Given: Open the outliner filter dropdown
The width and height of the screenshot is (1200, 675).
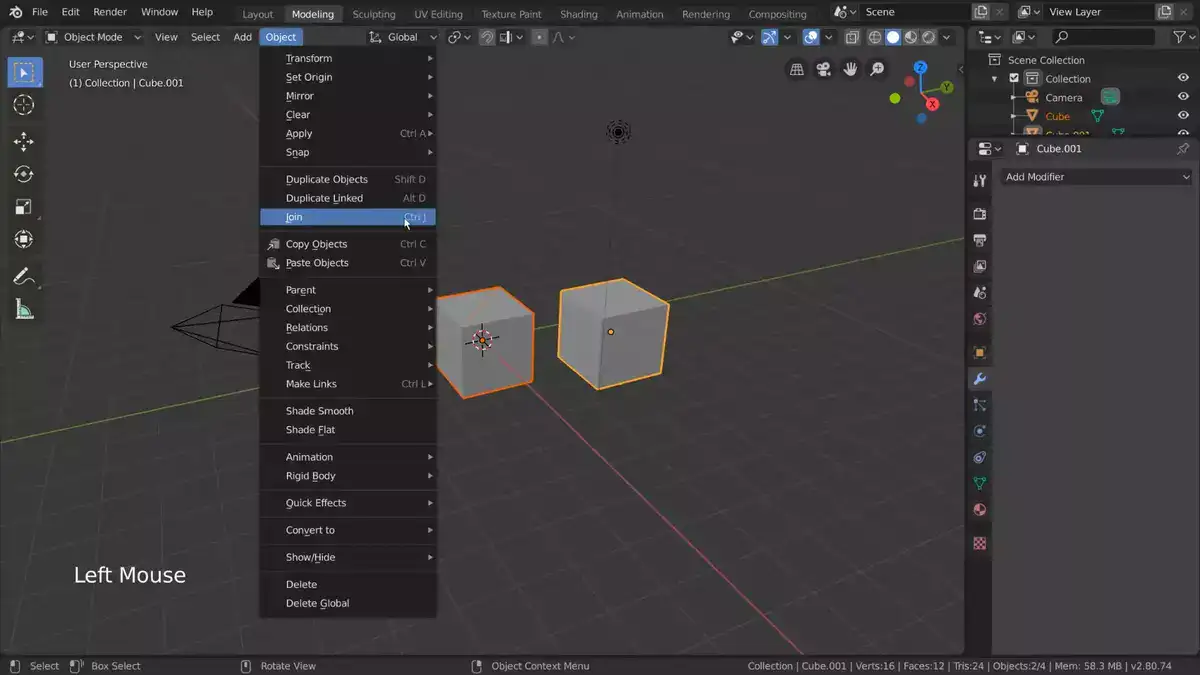Looking at the screenshot, I should click(x=1182, y=37).
